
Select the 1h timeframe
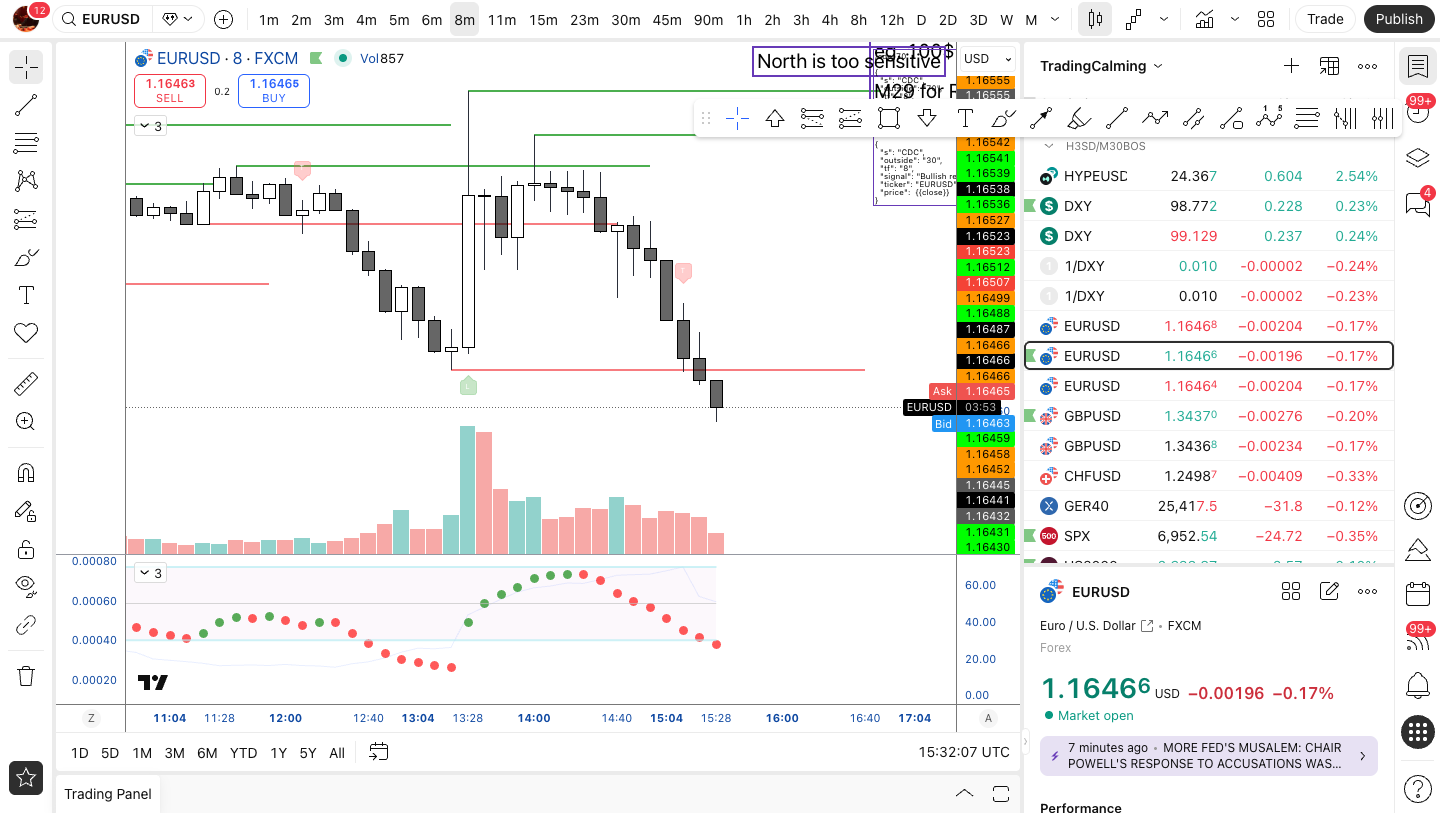[x=743, y=19]
